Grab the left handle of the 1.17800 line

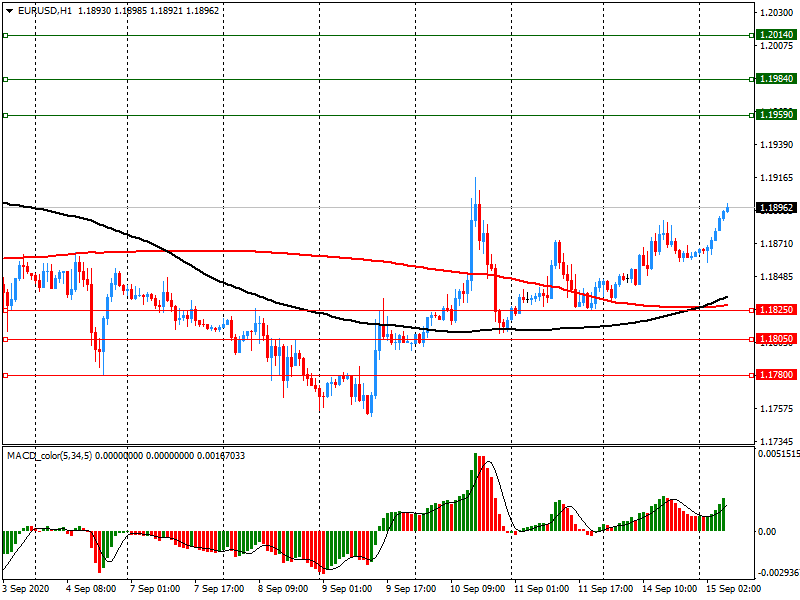pyautogui.click(x=6, y=376)
